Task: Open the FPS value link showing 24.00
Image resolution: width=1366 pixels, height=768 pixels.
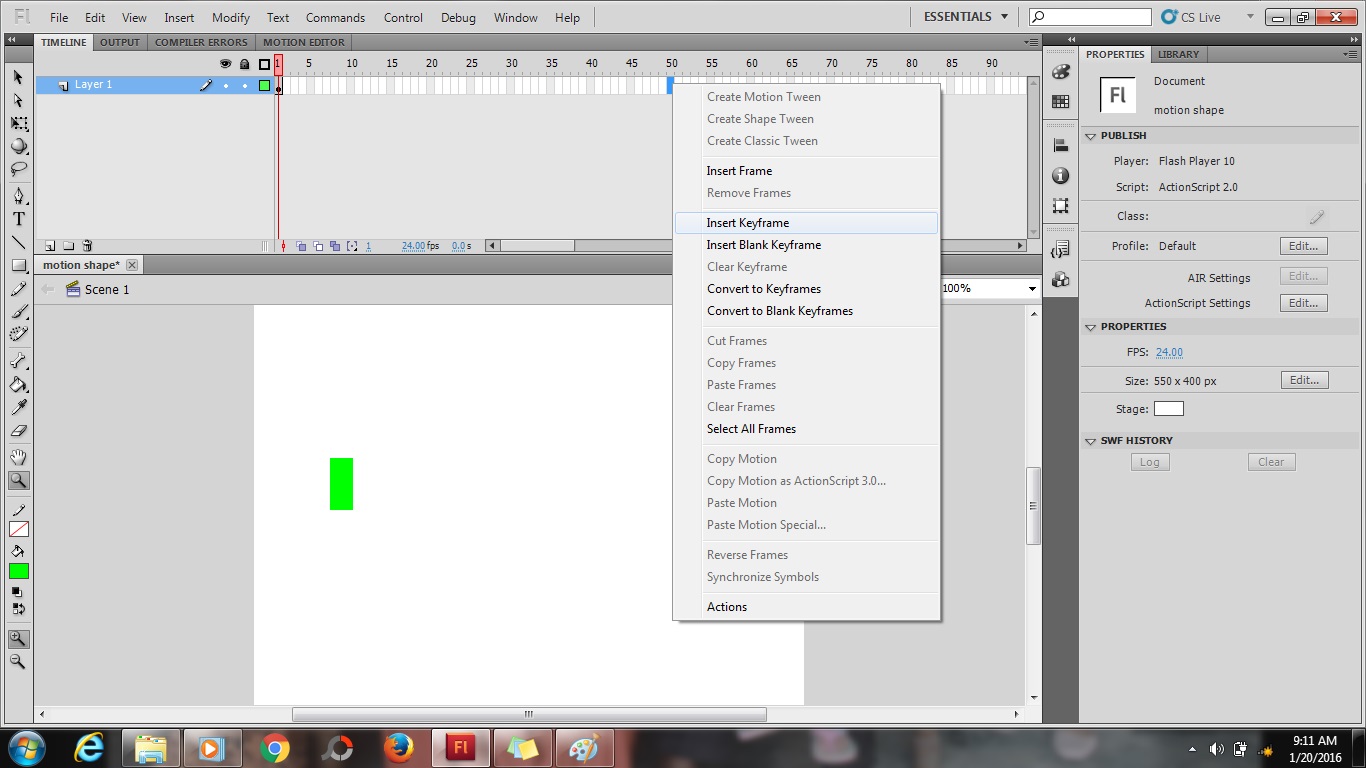Action: [x=1169, y=352]
